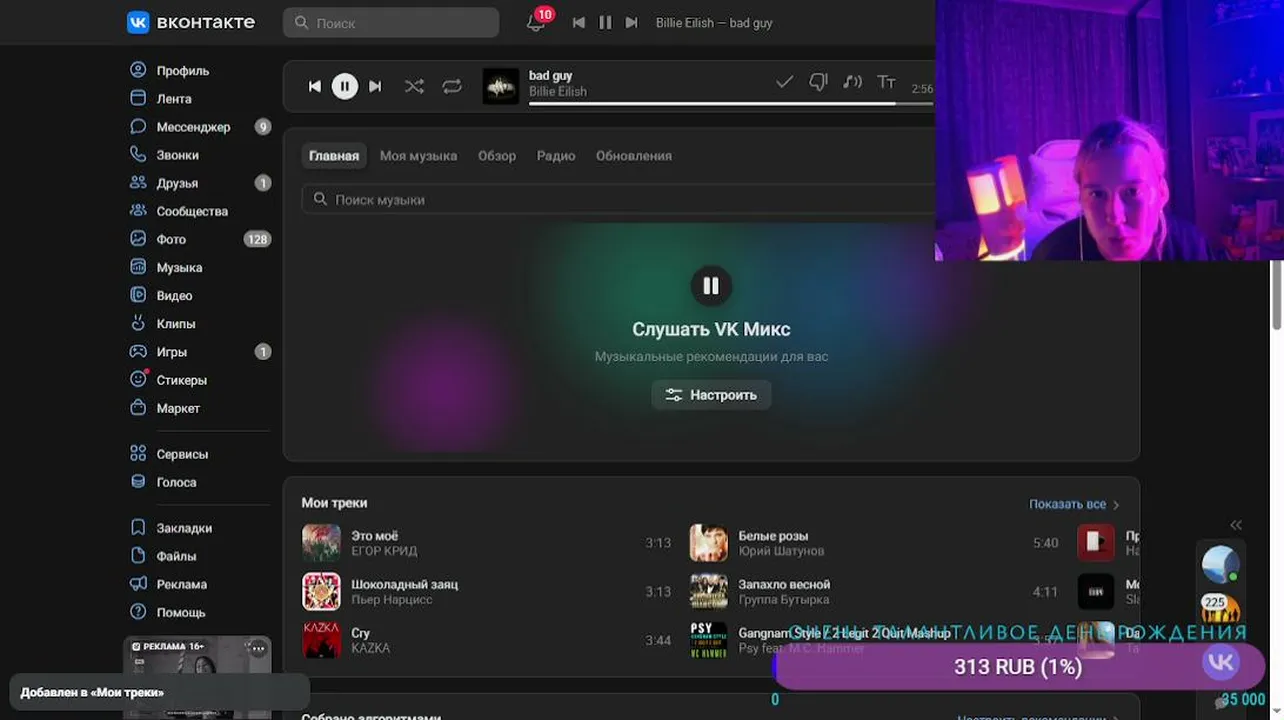Image resolution: width=1284 pixels, height=720 pixels.
Task: Open Голоса in the sidebar
Action: pyautogui.click(x=176, y=482)
